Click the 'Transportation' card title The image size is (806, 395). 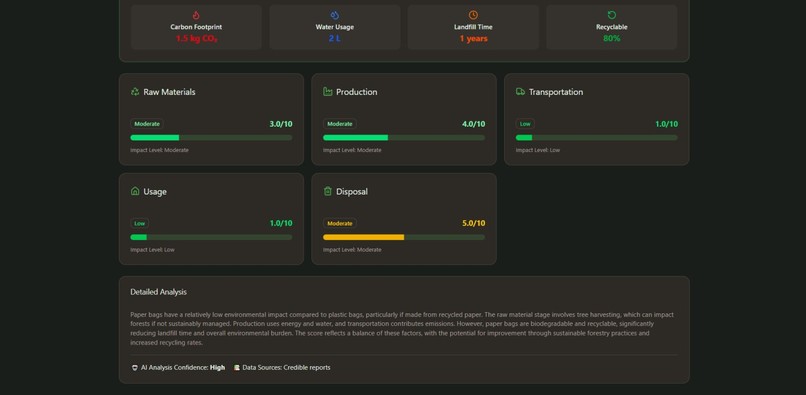[x=556, y=92]
